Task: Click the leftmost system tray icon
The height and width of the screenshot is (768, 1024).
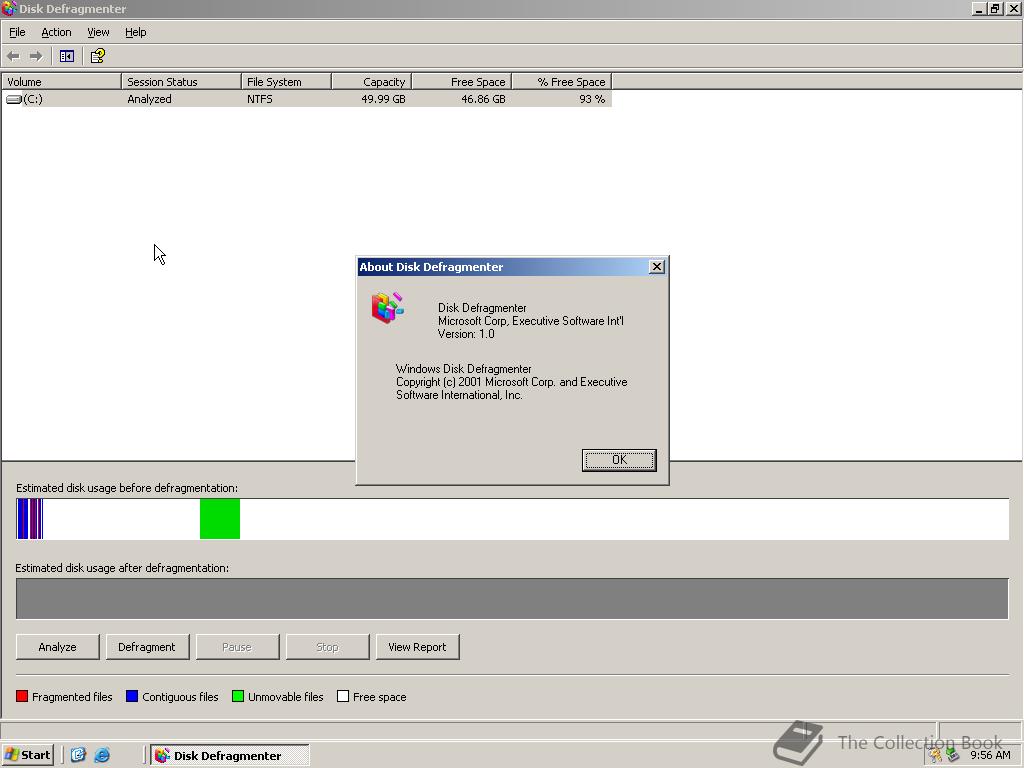Action: (x=936, y=755)
